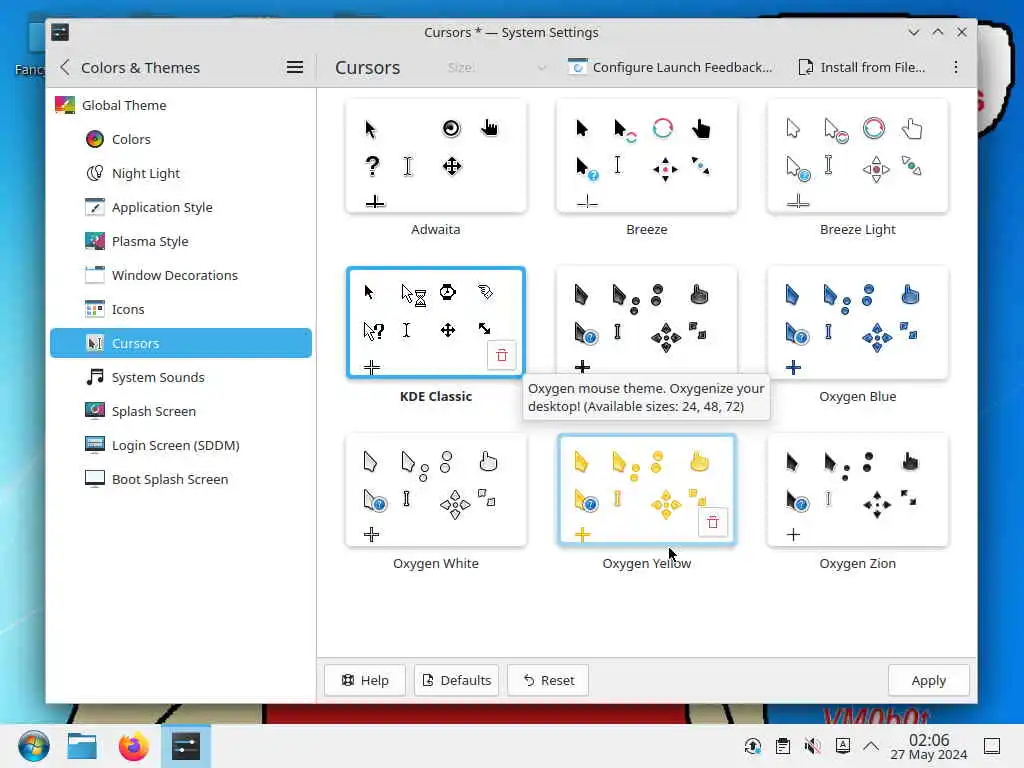Select the Adwaita cursor theme
The width and height of the screenshot is (1024, 768).
coord(436,156)
